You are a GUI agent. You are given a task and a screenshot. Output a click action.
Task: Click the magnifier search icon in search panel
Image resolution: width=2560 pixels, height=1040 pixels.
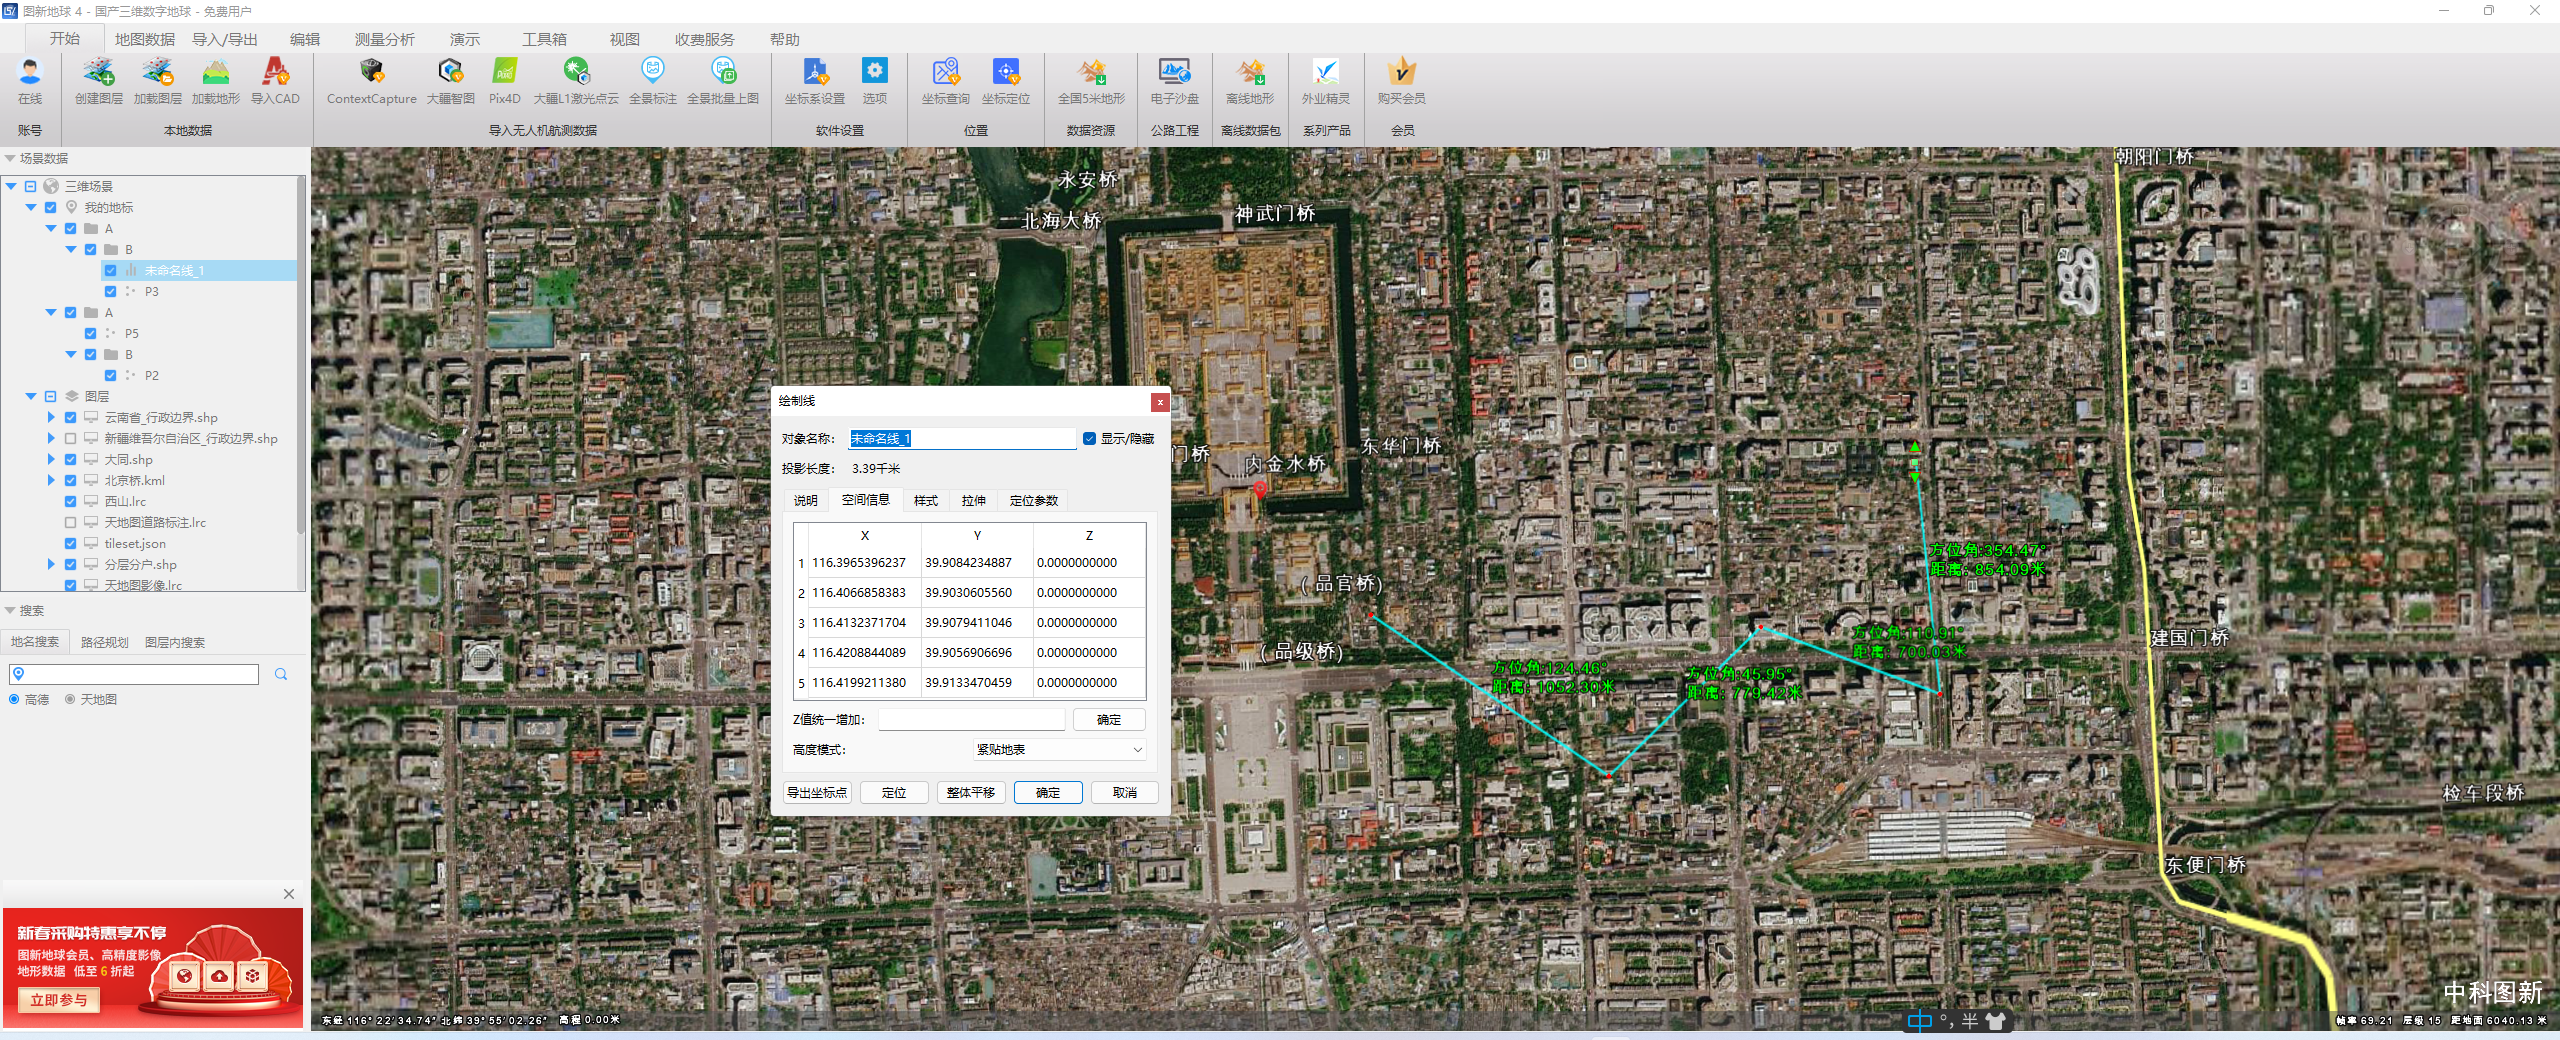(x=281, y=674)
